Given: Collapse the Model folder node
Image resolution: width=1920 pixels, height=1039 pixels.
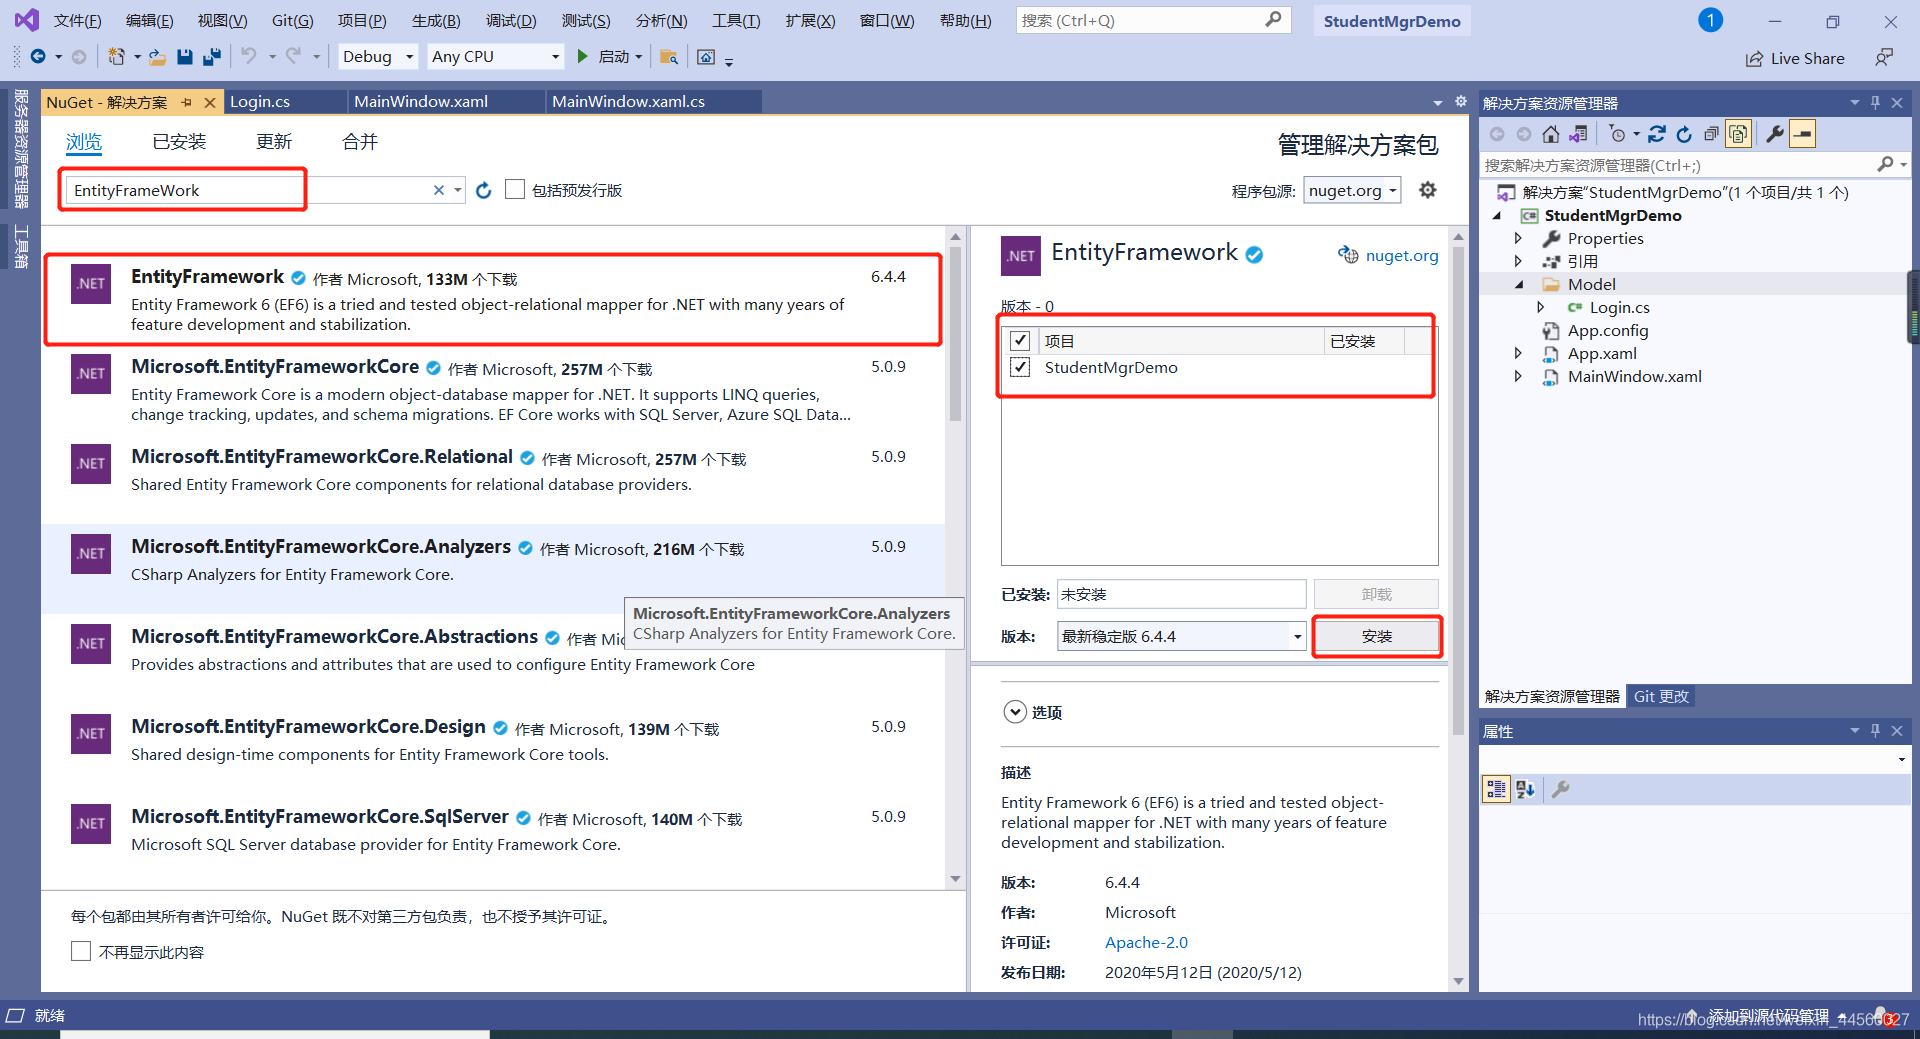Looking at the screenshot, I should pos(1518,284).
